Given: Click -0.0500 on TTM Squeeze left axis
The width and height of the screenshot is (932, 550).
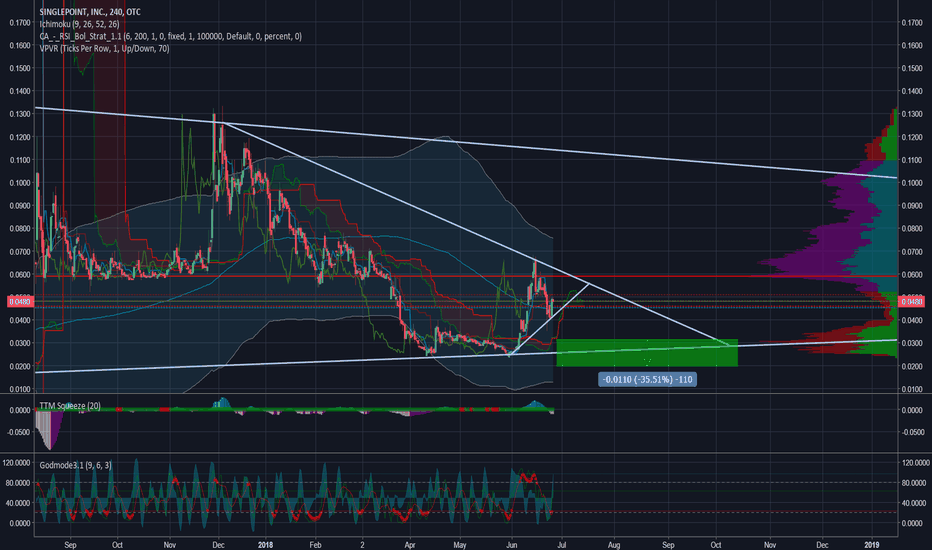Looking at the screenshot, I should pyautogui.click(x=19, y=432).
